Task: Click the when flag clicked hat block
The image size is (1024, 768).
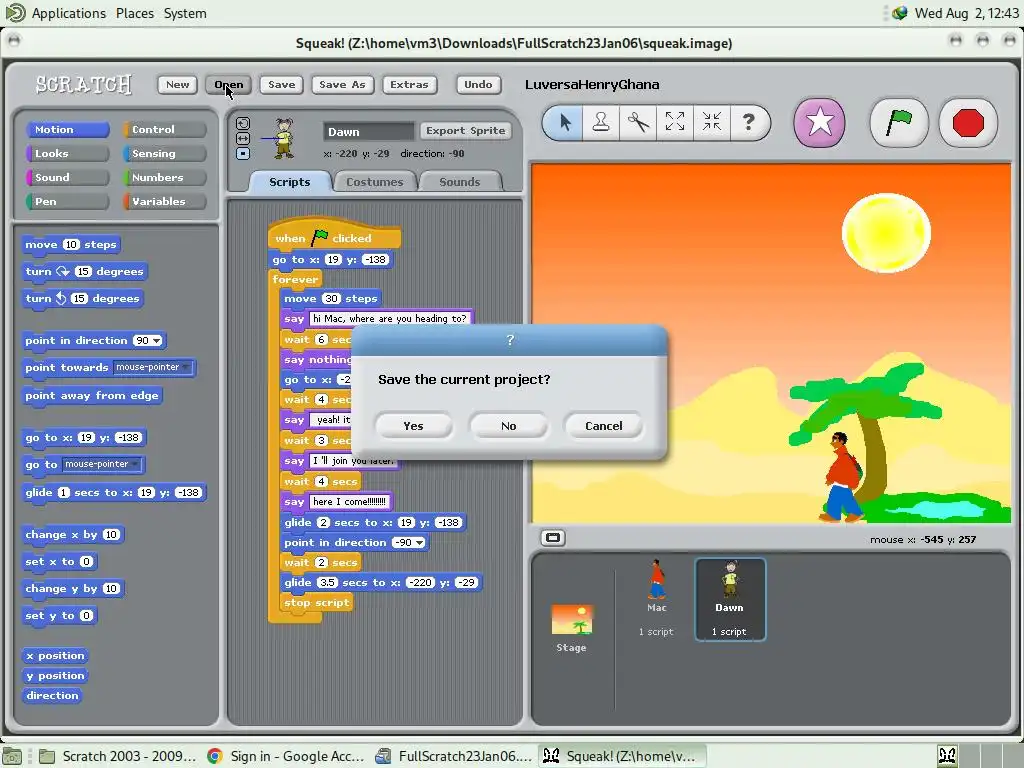Action: (334, 235)
